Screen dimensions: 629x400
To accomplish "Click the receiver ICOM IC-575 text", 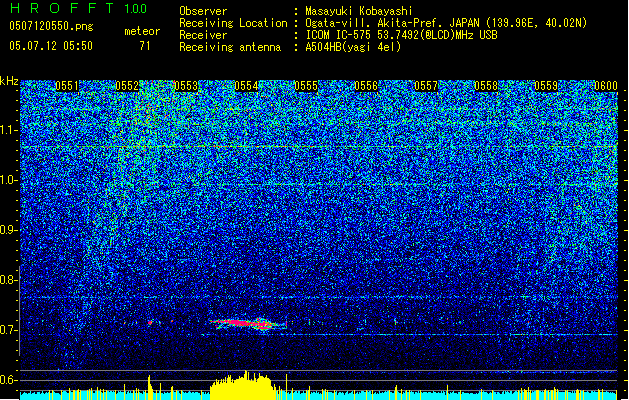I will point(401,35).
